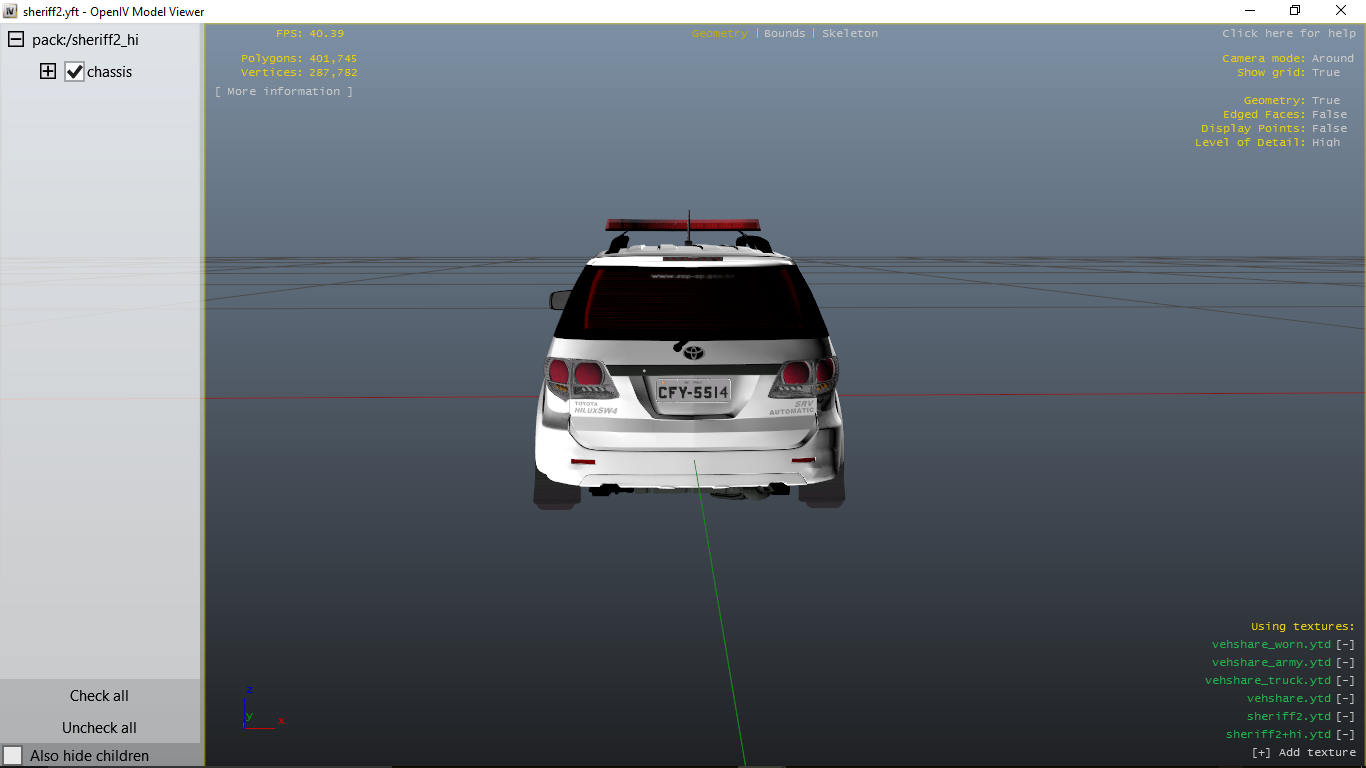Remove vehshare_truck.ytd texture with [-]
Image resolution: width=1366 pixels, height=768 pixels.
(x=1345, y=681)
